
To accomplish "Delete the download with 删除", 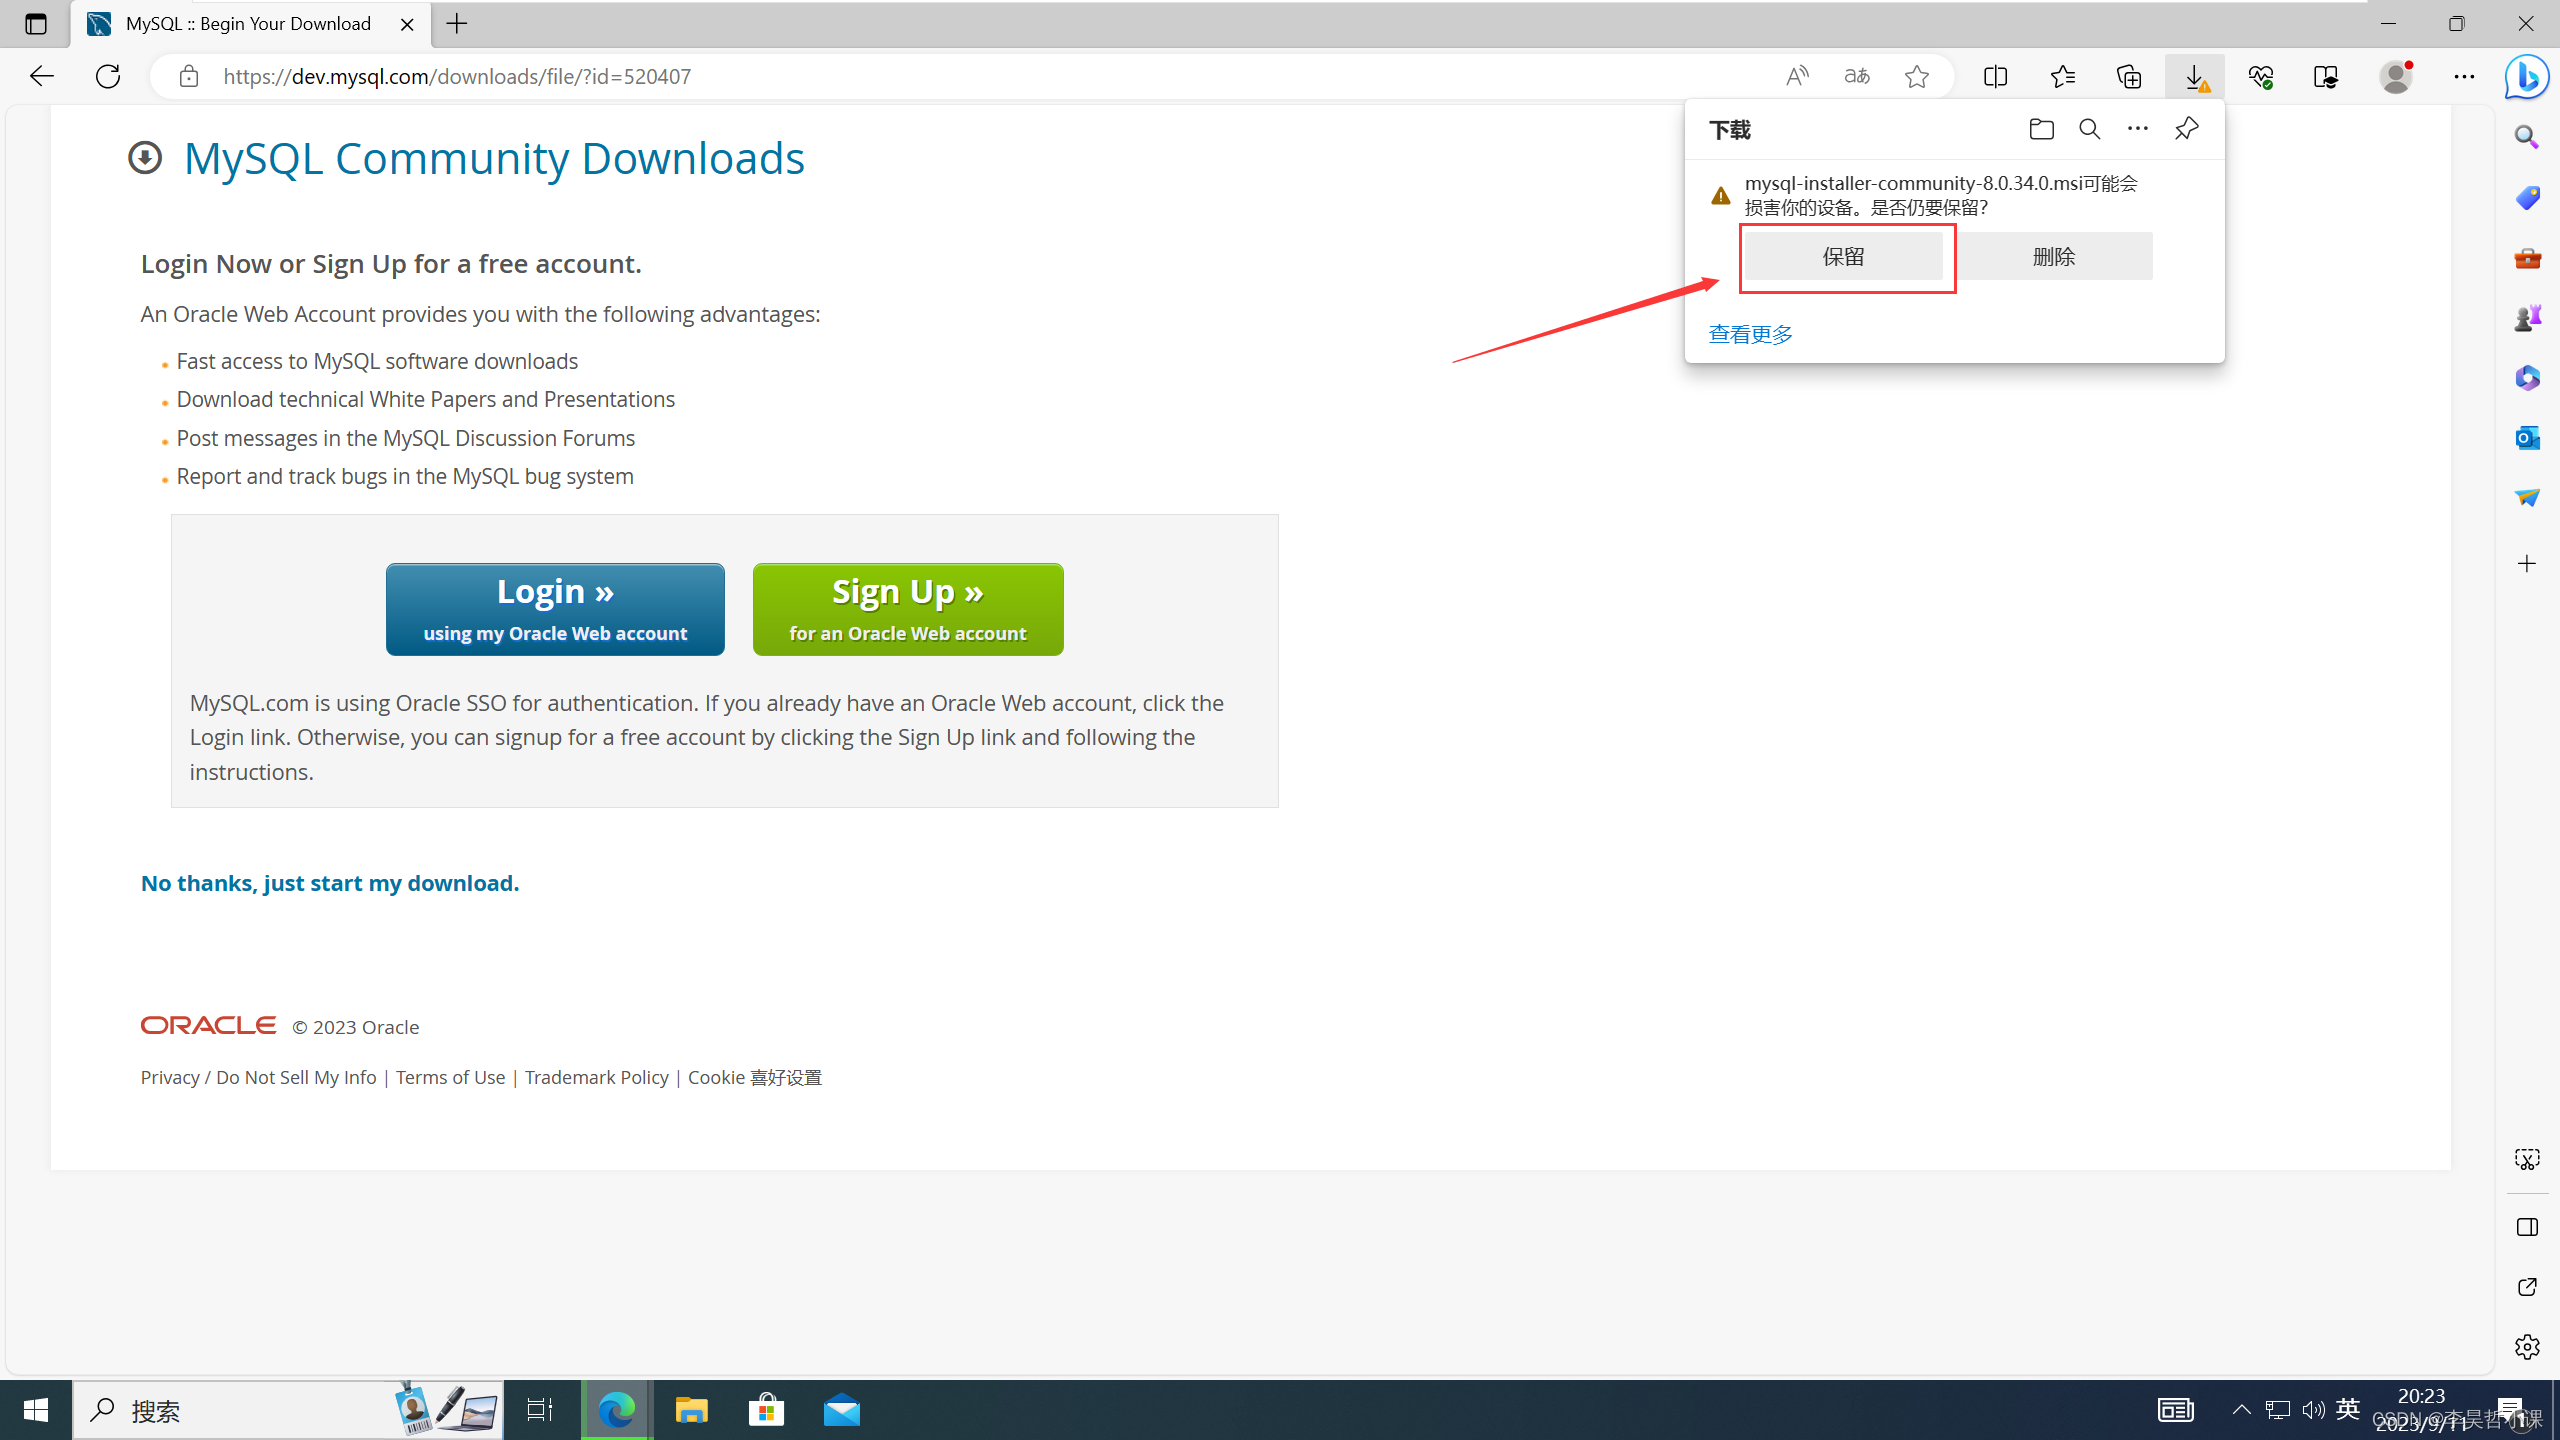I will (x=2054, y=257).
